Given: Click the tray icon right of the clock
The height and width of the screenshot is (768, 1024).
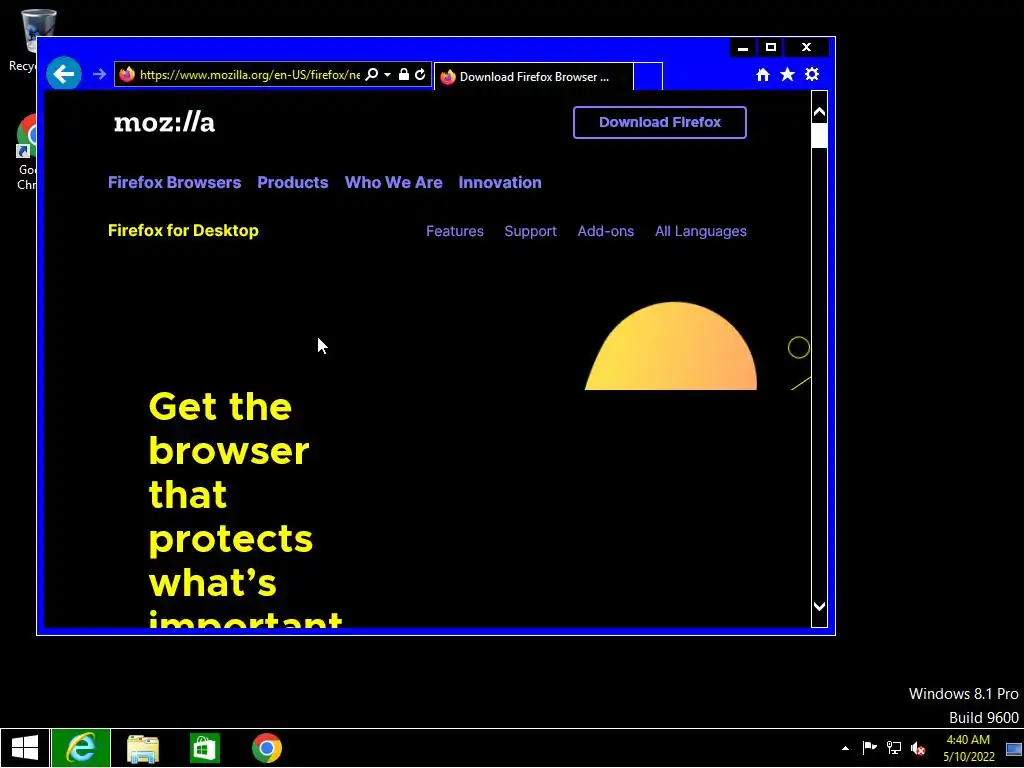Looking at the screenshot, I should (1014, 748).
